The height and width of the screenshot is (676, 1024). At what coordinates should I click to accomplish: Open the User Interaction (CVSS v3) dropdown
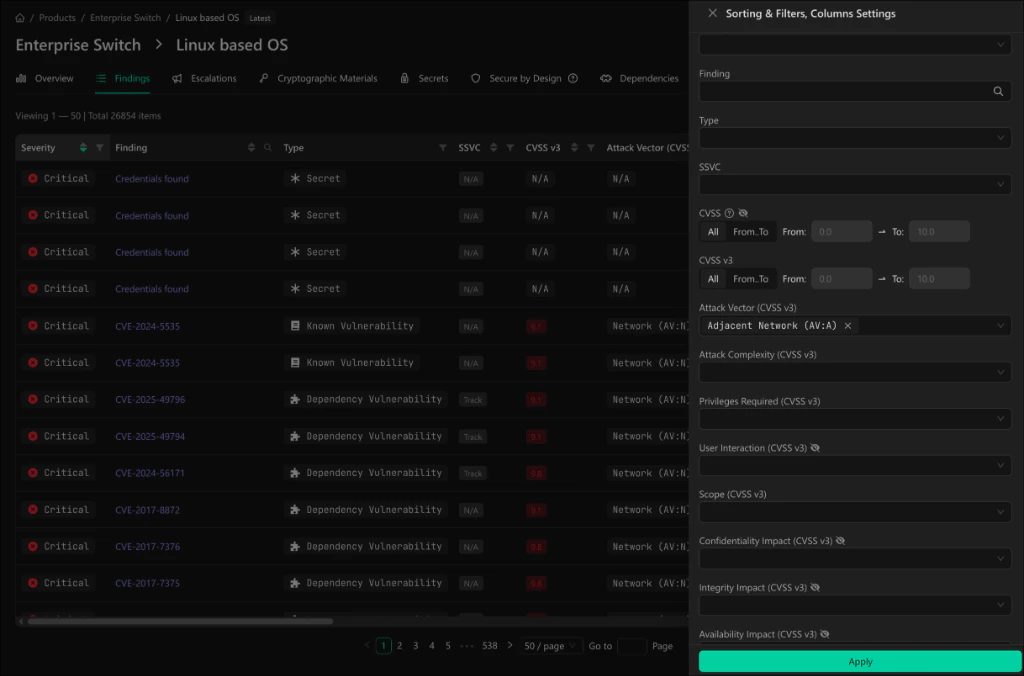[855, 466]
